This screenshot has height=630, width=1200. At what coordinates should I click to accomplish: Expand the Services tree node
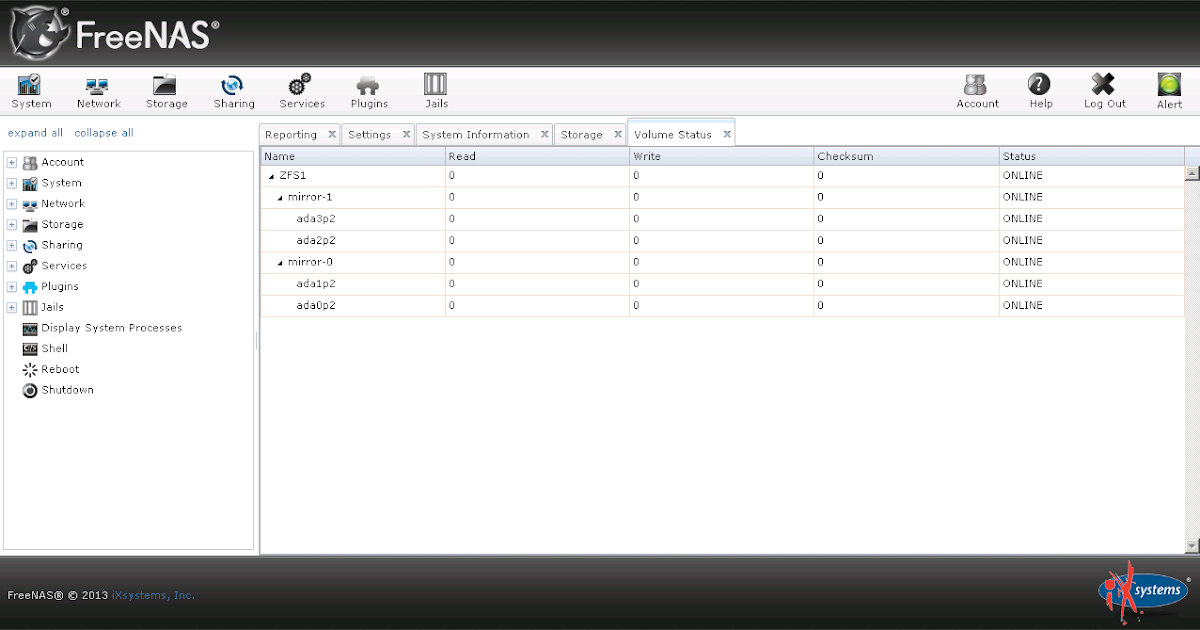[10, 265]
